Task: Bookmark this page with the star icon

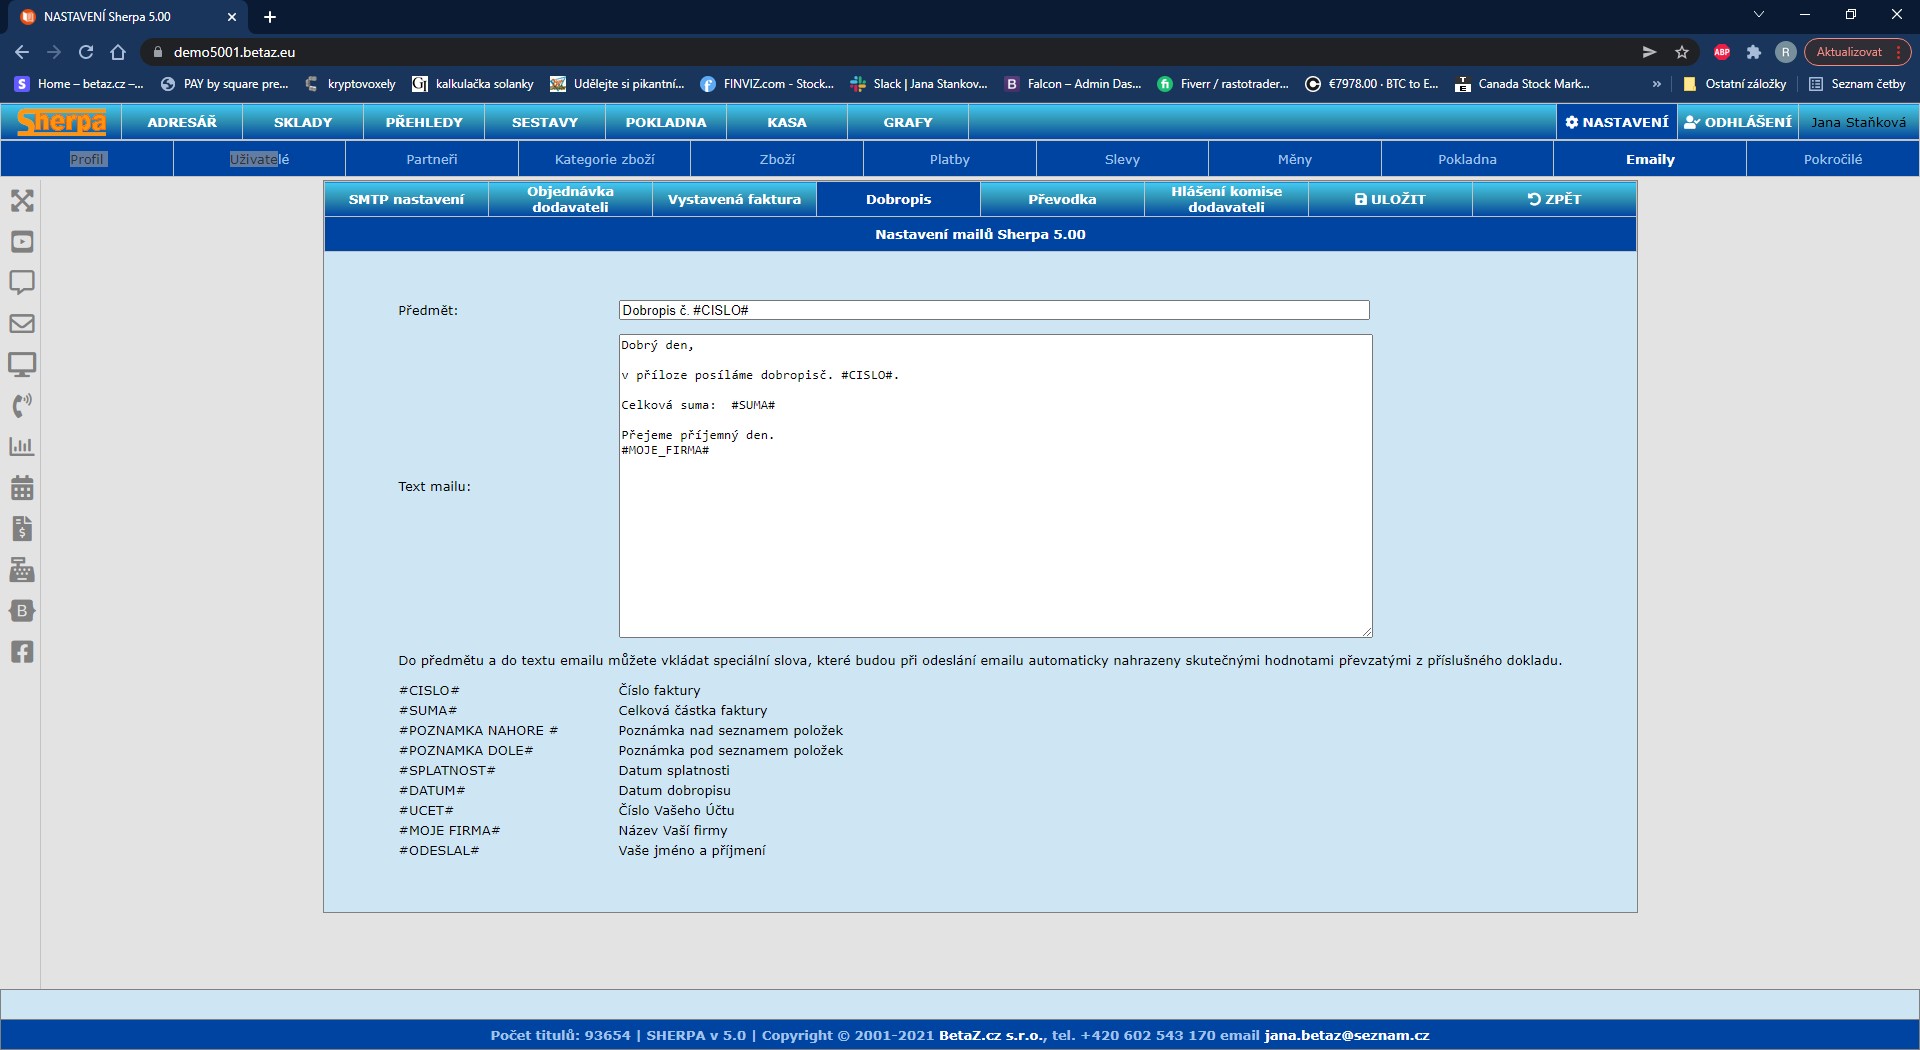Action: click(1682, 52)
